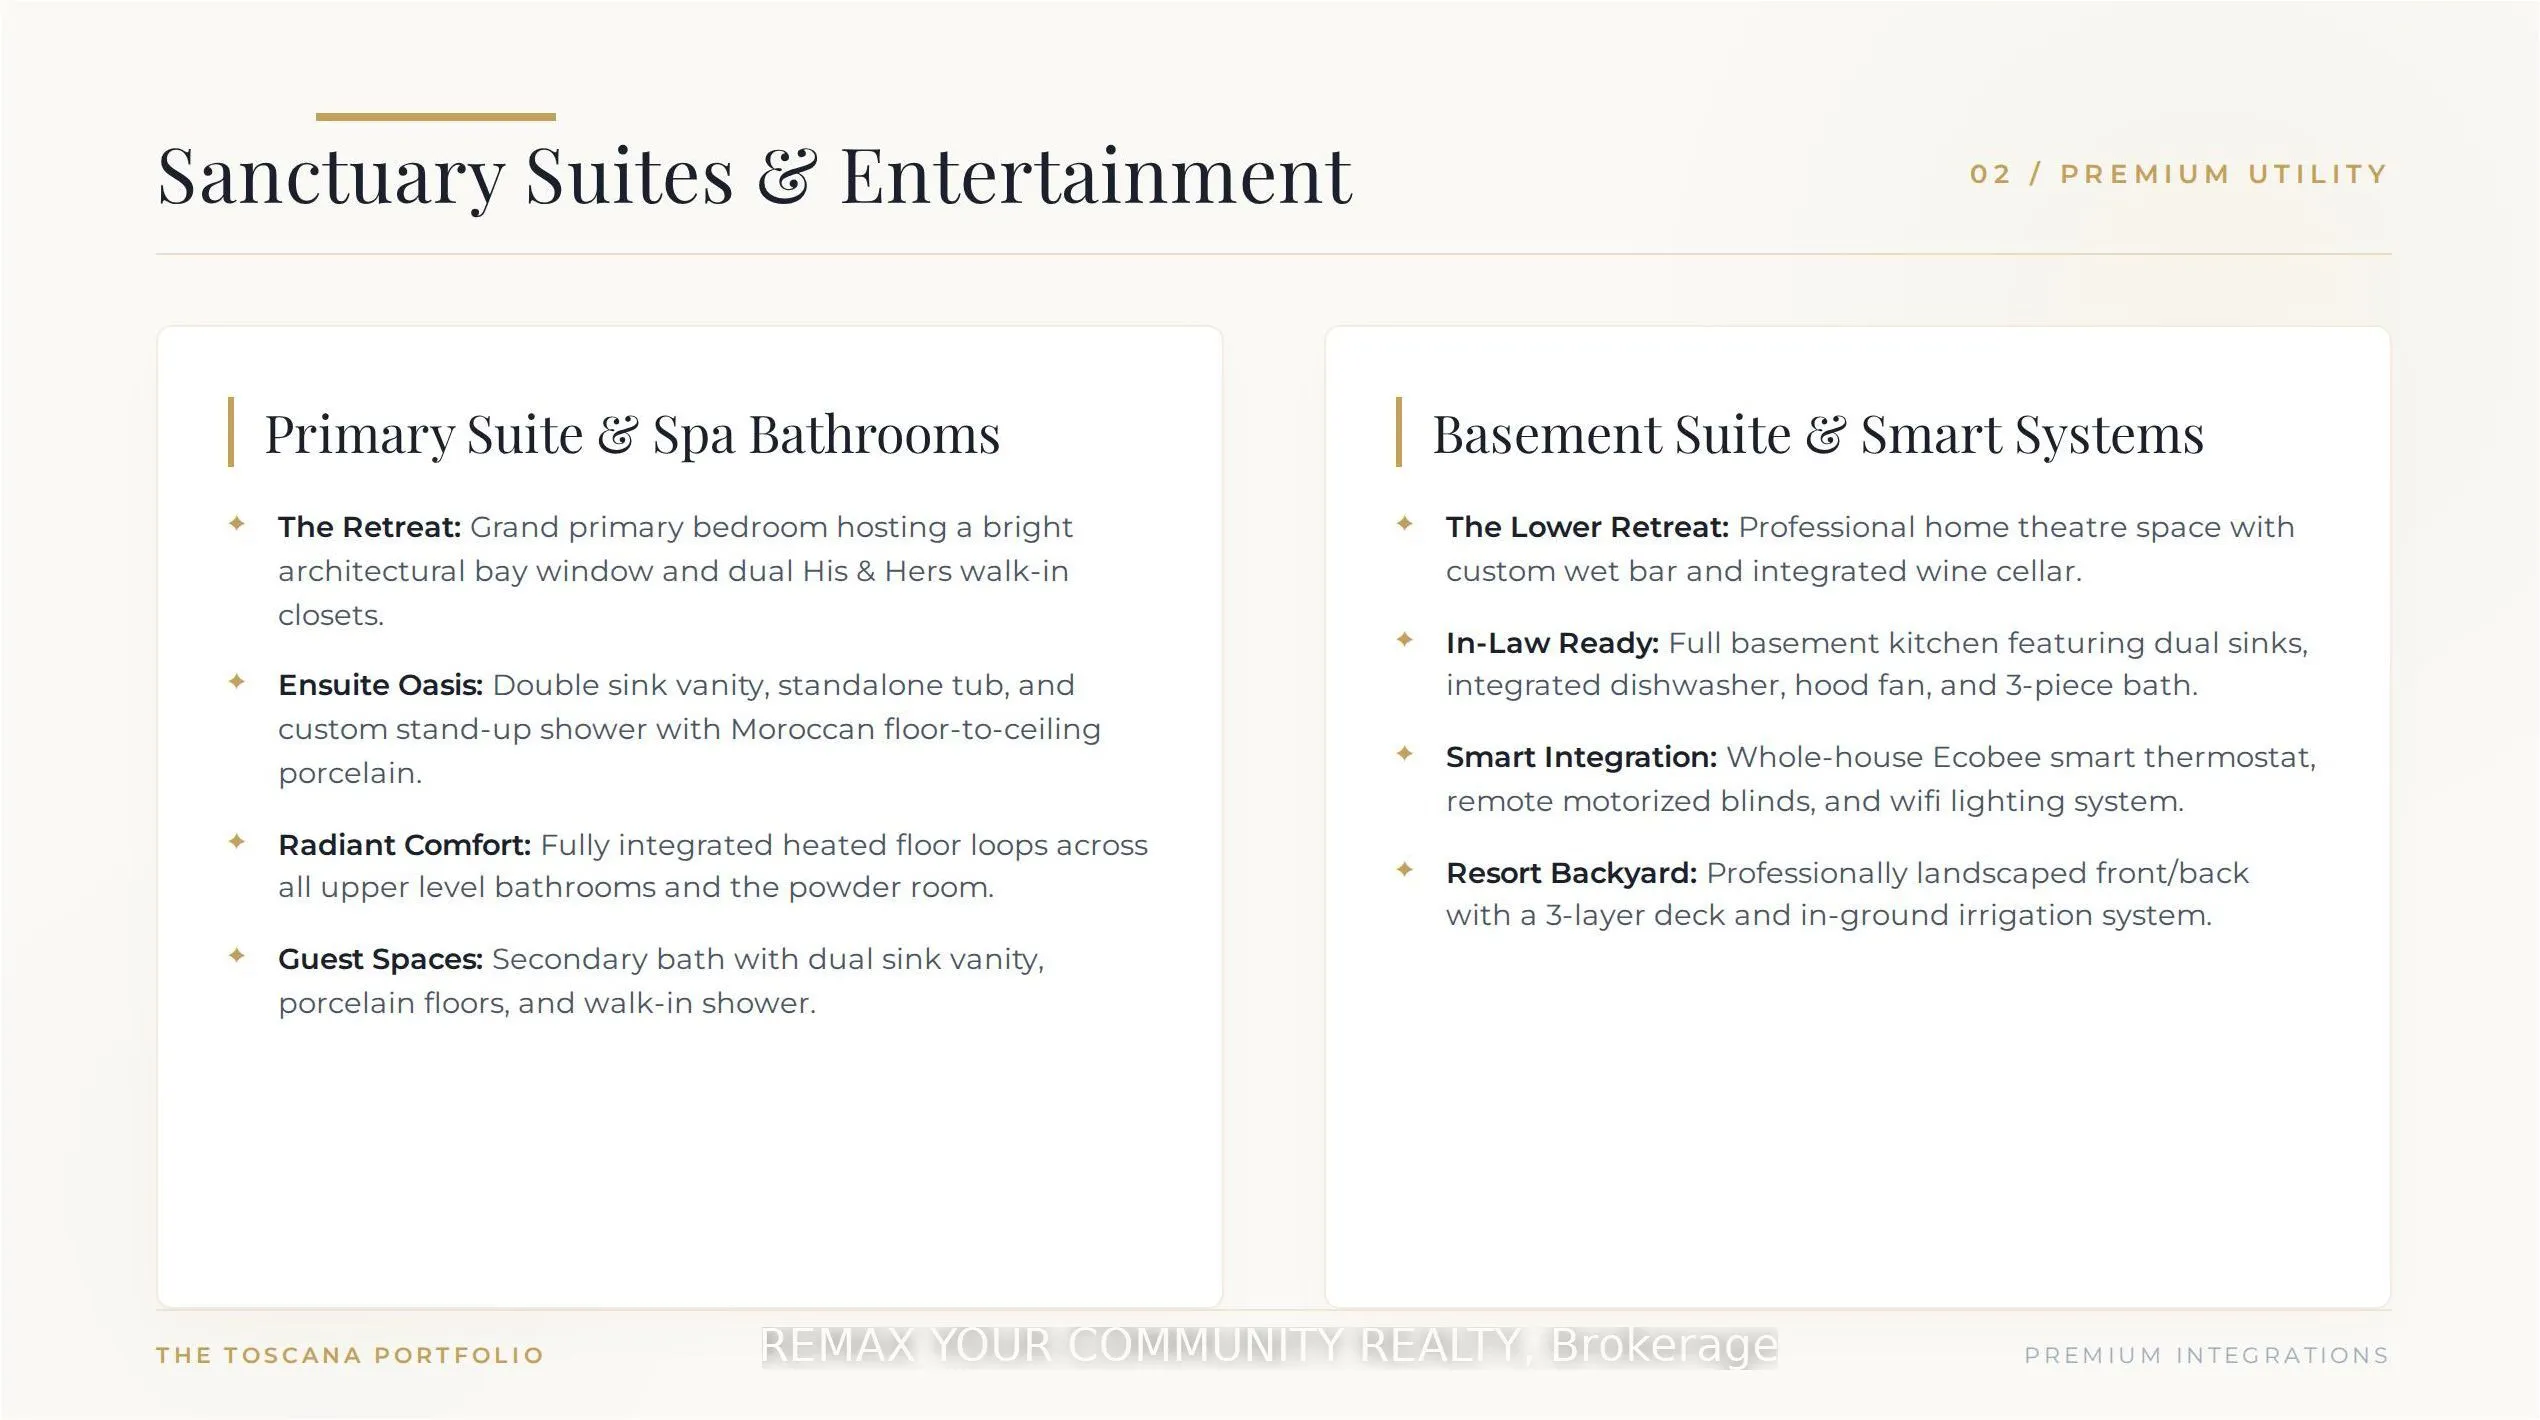The image size is (2540, 1420).
Task: Click the Smart Integration bold label
Action: pyautogui.click(x=1581, y=757)
